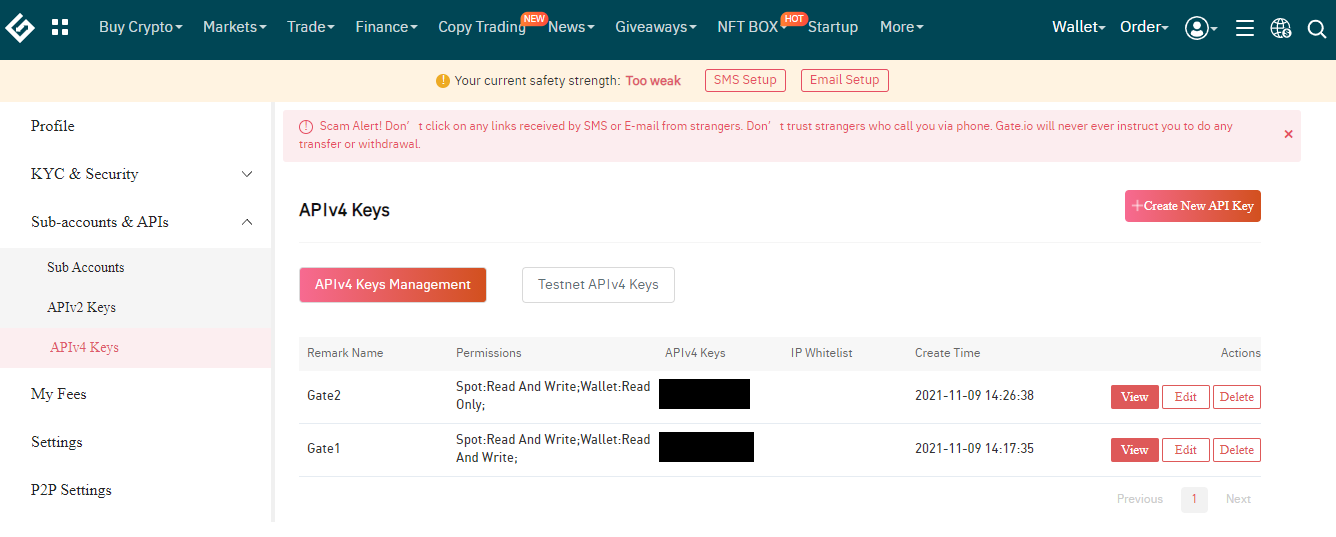Click create time 2021-11-09 14:17:35
Image resolution: width=1336 pixels, height=537 pixels.
point(974,449)
